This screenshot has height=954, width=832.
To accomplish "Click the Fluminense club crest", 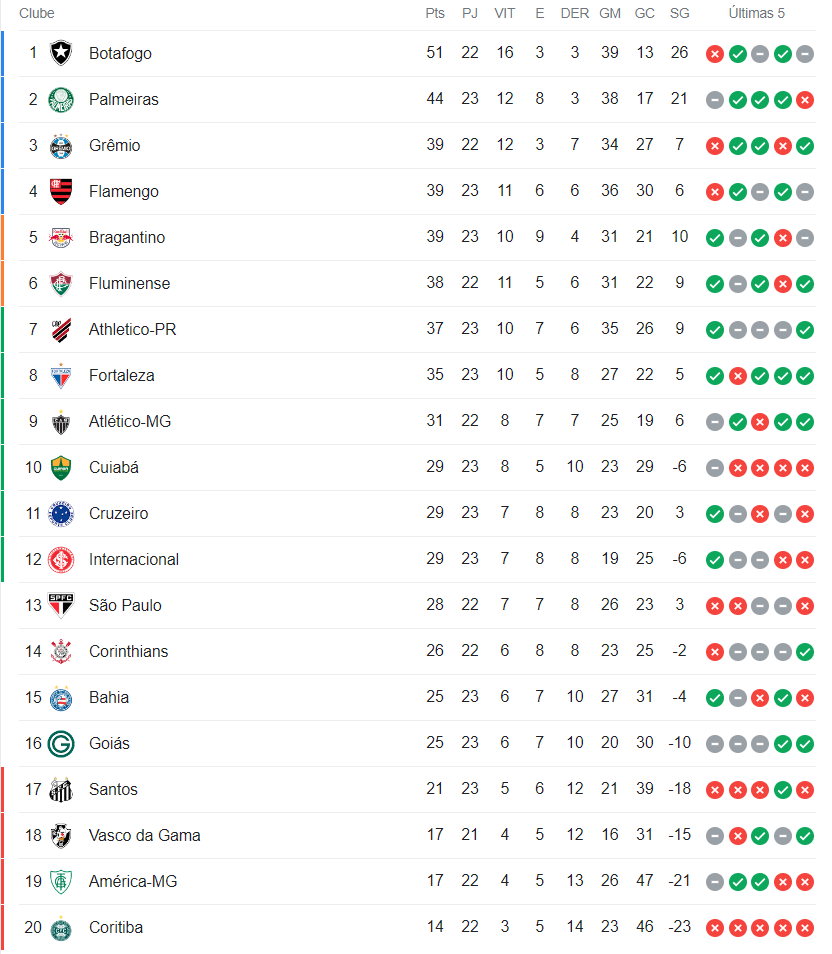I will pos(61,283).
